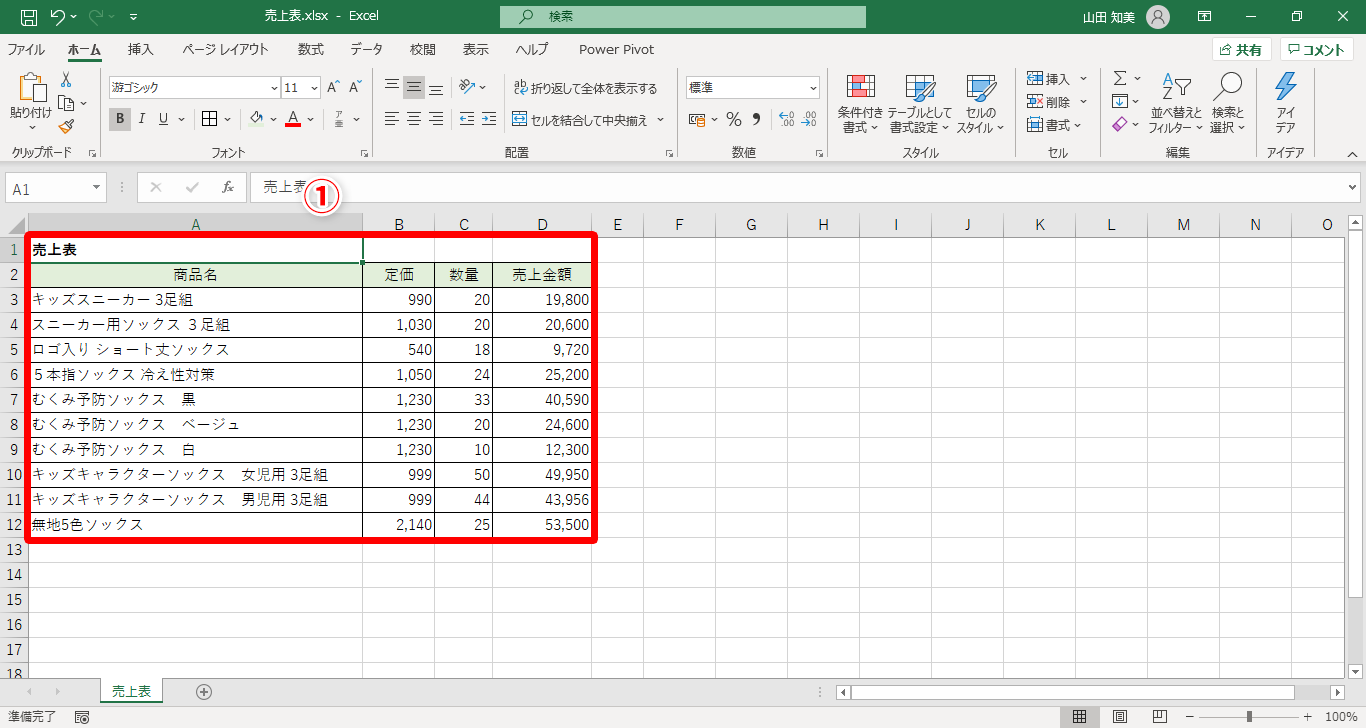Click the Share (共有) button
The width and height of the screenshot is (1366, 728).
pyautogui.click(x=1241, y=50)
